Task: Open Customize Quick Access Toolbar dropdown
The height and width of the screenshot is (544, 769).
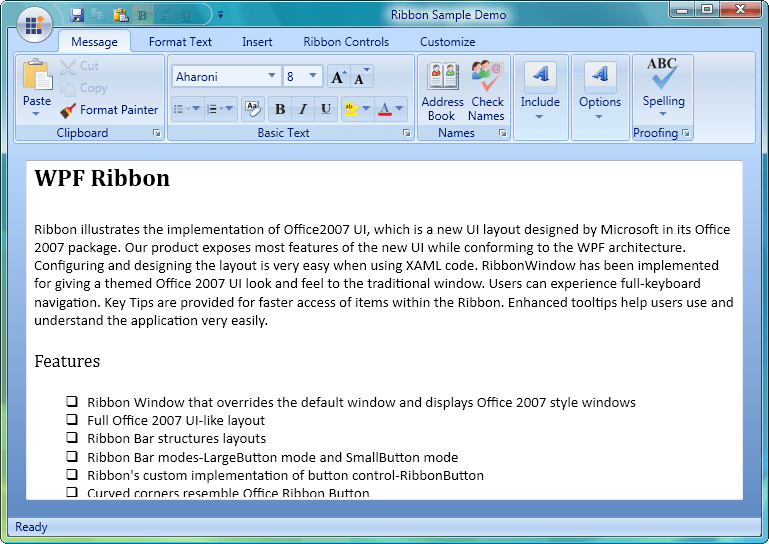Action: coord(221,15)
